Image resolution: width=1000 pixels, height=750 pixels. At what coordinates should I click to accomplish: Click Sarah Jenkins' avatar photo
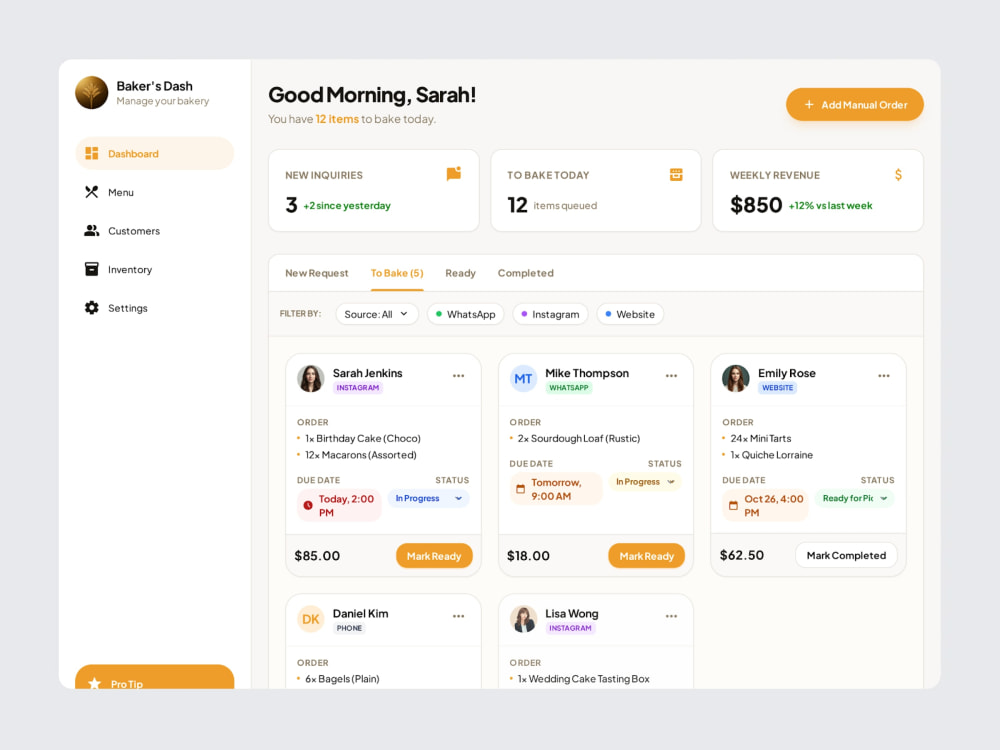[311, 379]
